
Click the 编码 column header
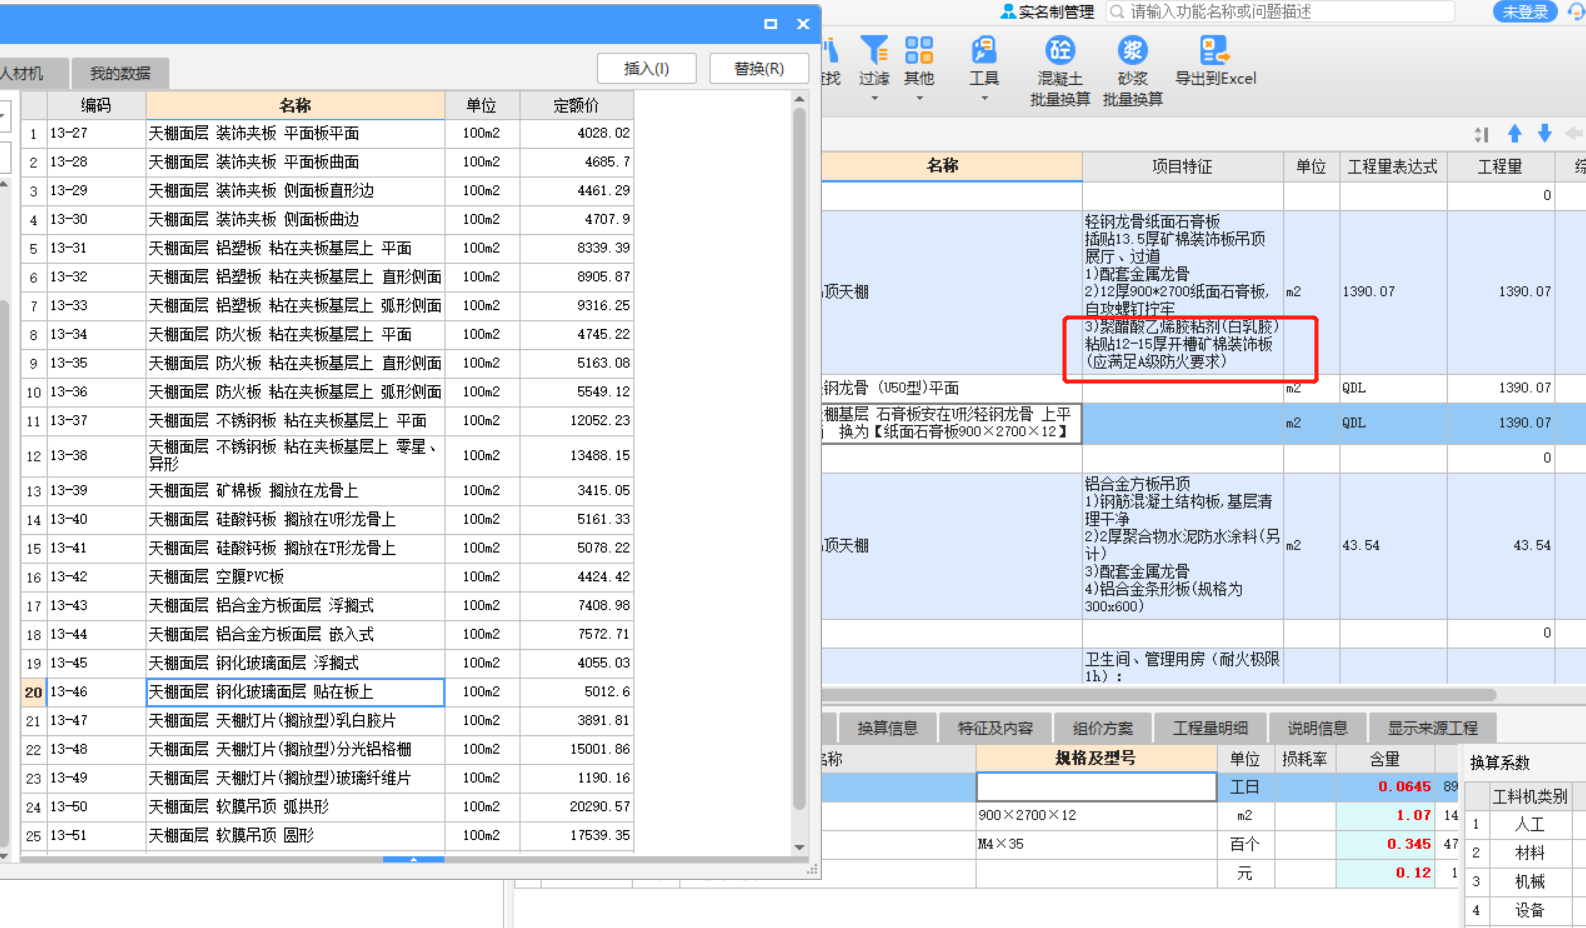[96, 105]
